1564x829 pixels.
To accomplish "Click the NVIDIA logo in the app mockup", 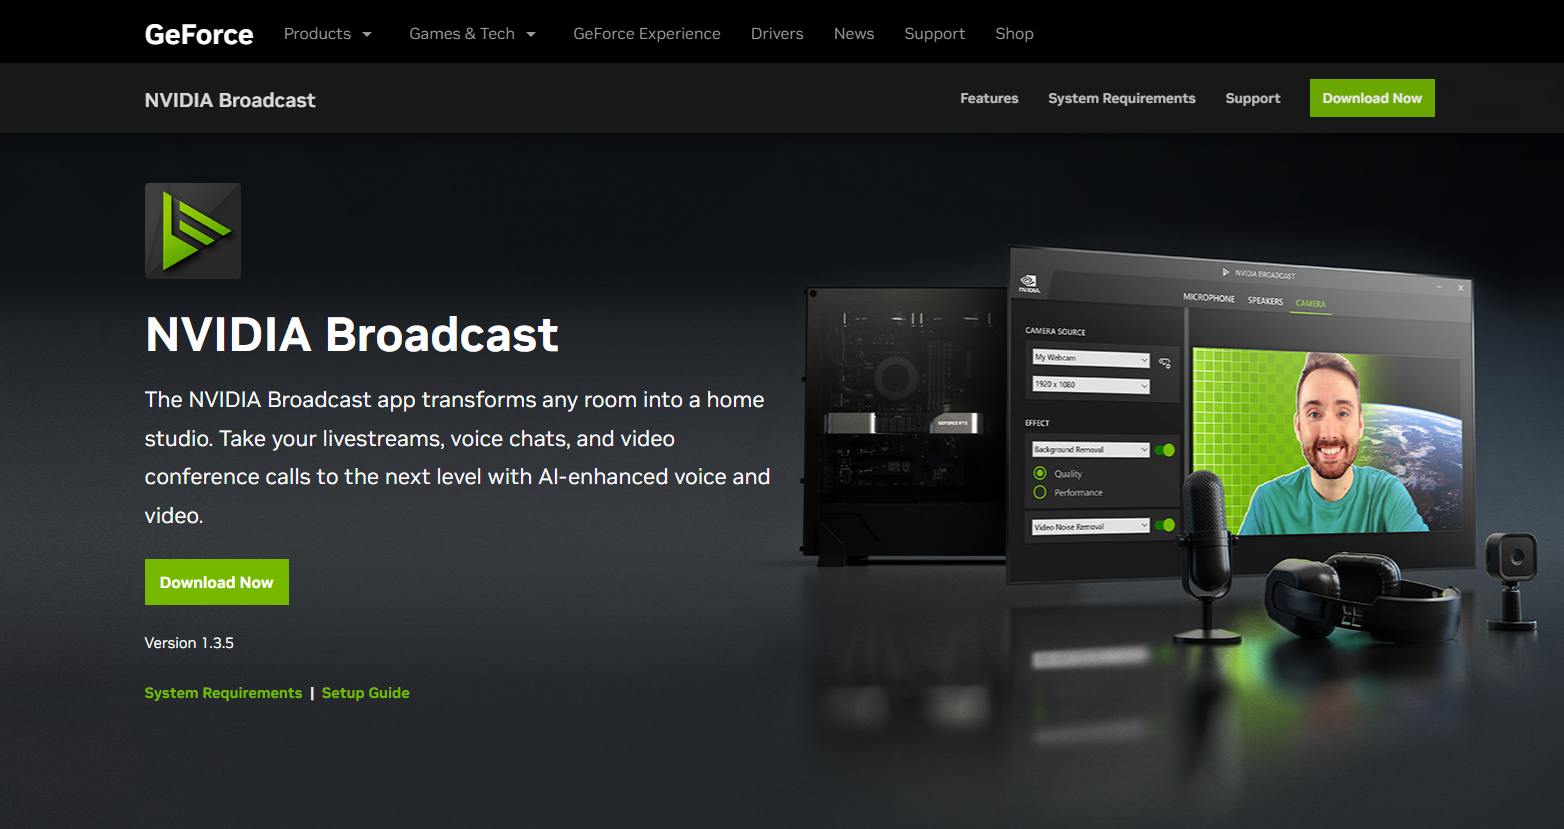I will [x=1029, y=284].
